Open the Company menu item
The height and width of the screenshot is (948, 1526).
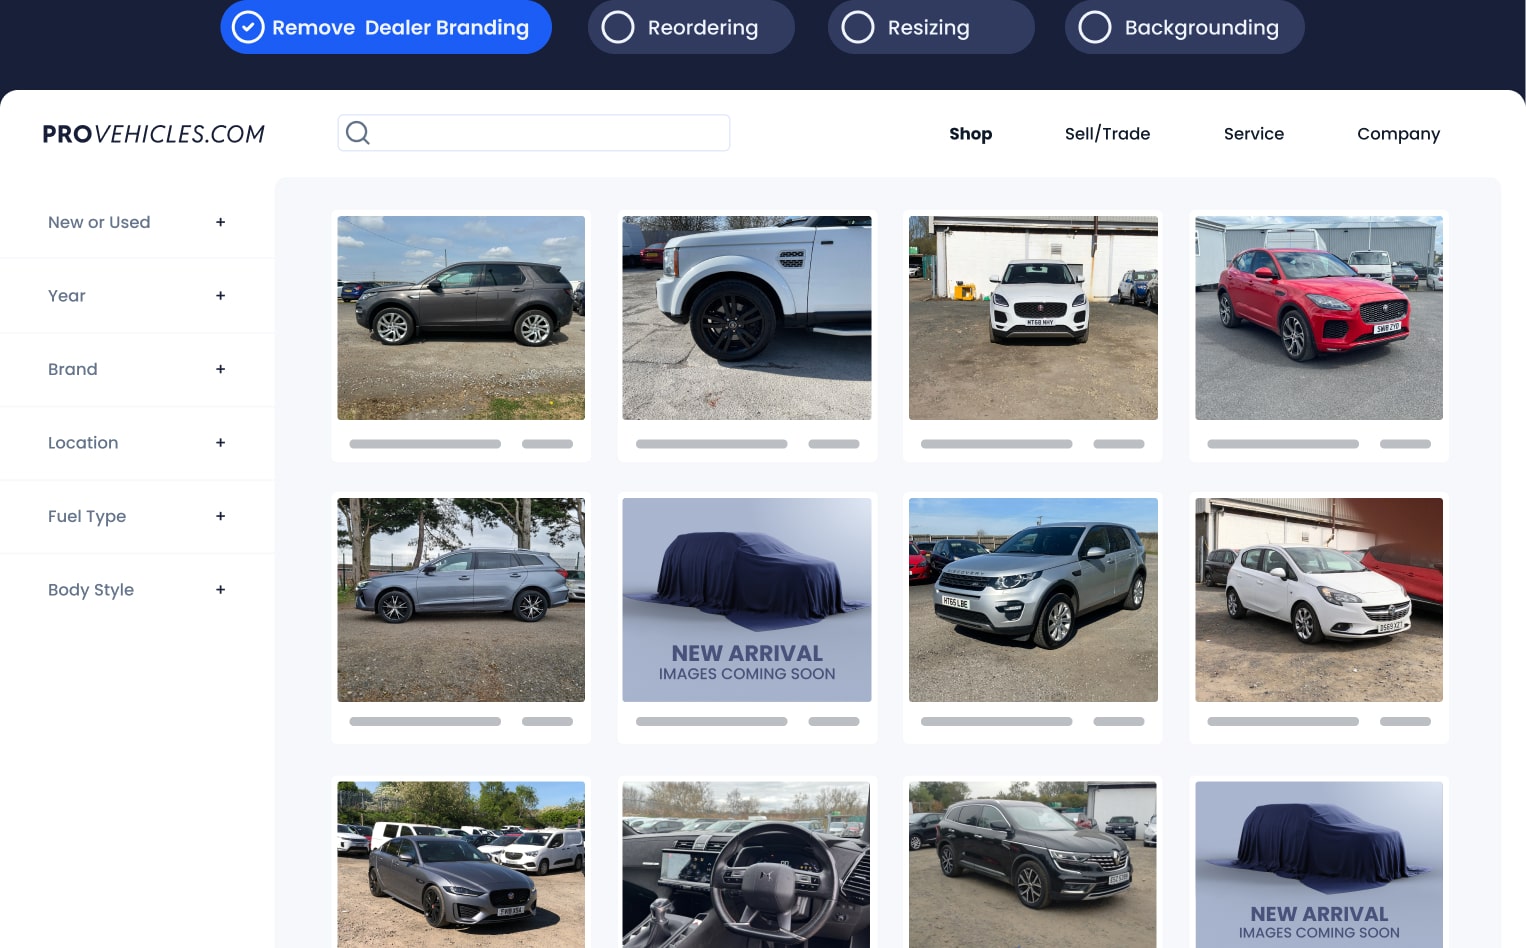[1398, 134]
